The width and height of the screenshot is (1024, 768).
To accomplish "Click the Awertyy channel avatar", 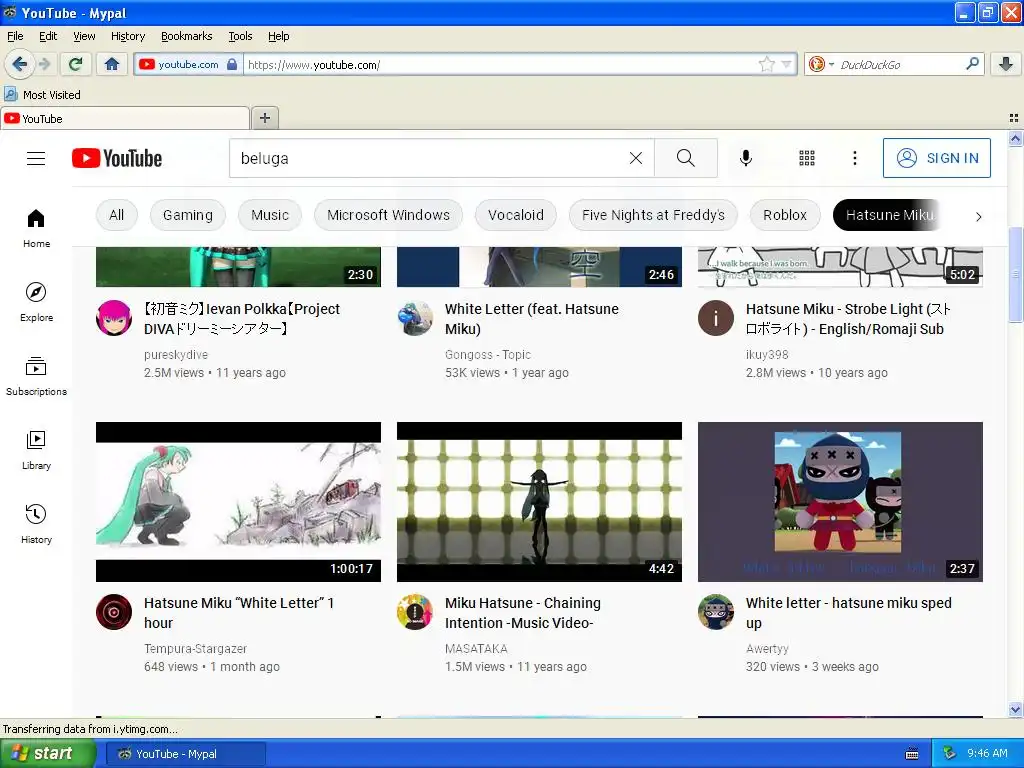I will (x=716, y=612).
